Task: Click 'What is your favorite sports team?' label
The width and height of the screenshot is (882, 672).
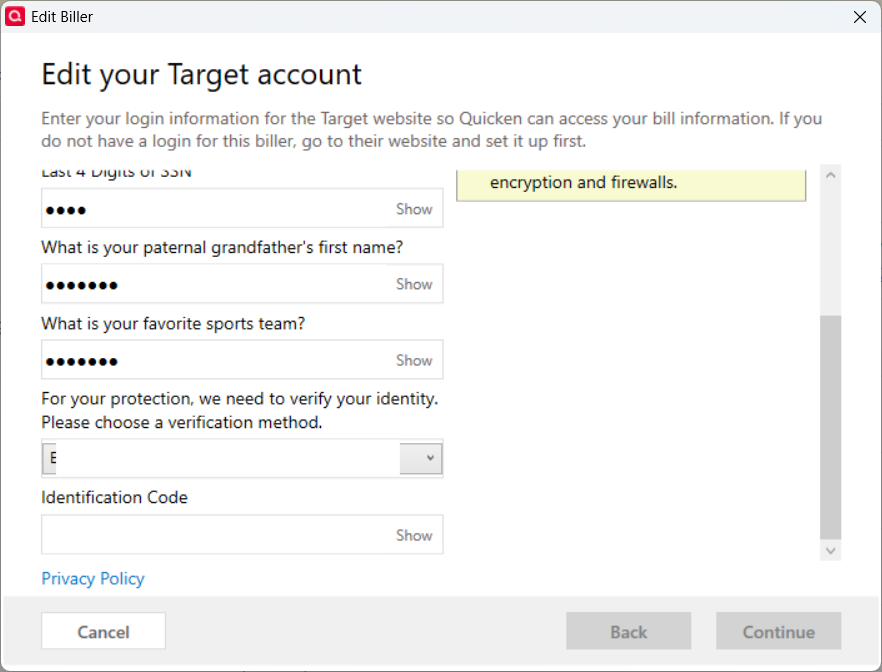Action: [x=173, y=324]
